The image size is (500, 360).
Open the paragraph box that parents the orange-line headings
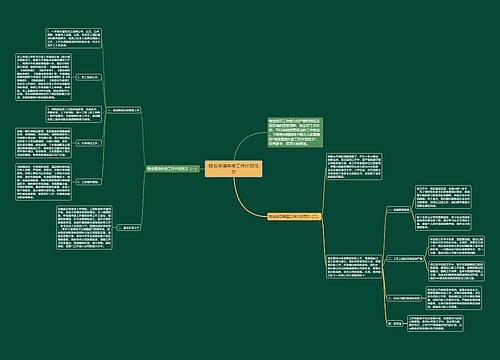(354, 266)
